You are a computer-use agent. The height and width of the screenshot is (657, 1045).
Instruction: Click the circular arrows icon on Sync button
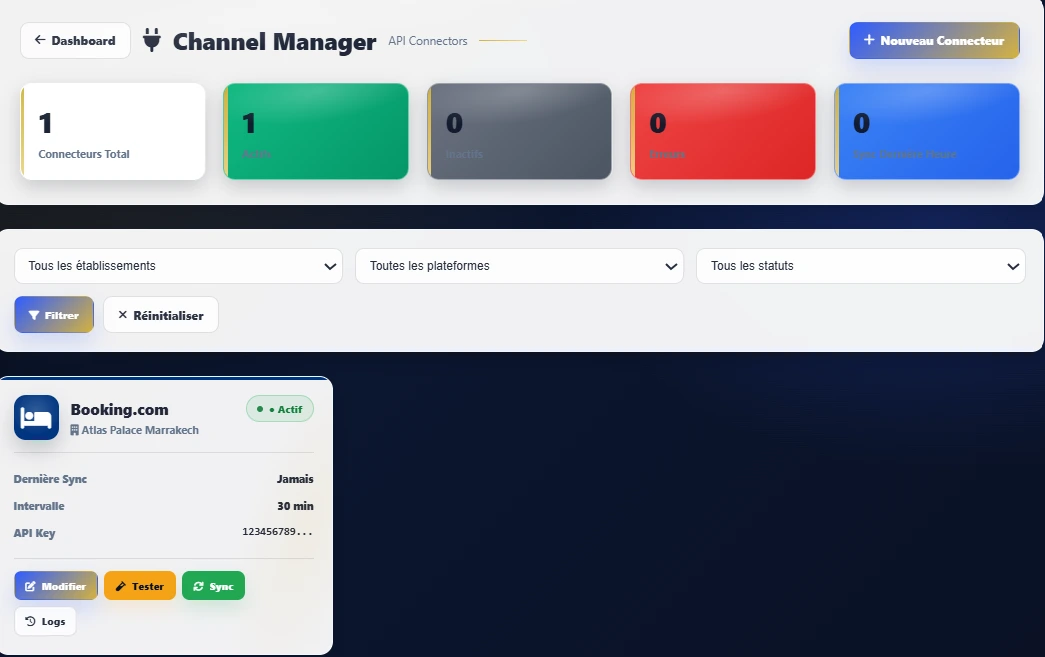point(199,585)
